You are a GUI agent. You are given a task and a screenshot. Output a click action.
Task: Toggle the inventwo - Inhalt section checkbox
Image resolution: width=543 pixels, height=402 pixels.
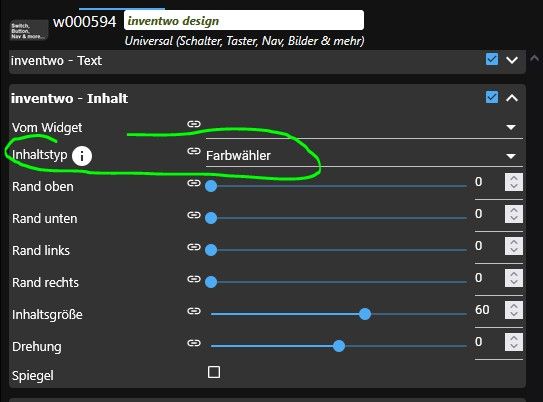click(x=492, y=97)
